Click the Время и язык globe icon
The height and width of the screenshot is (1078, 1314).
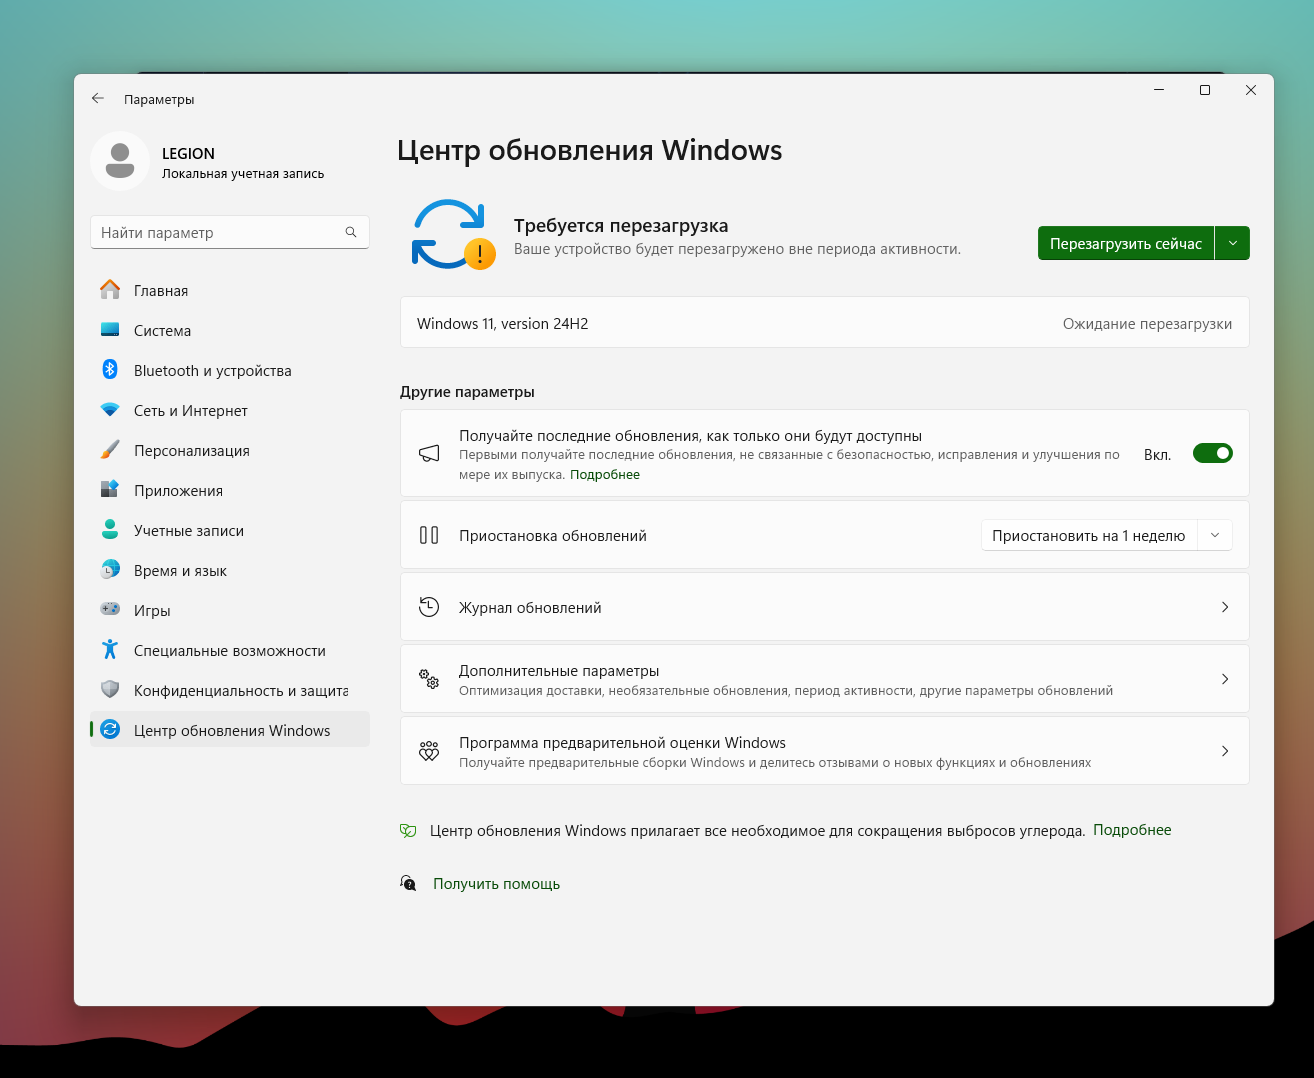[x=110, y=570]
